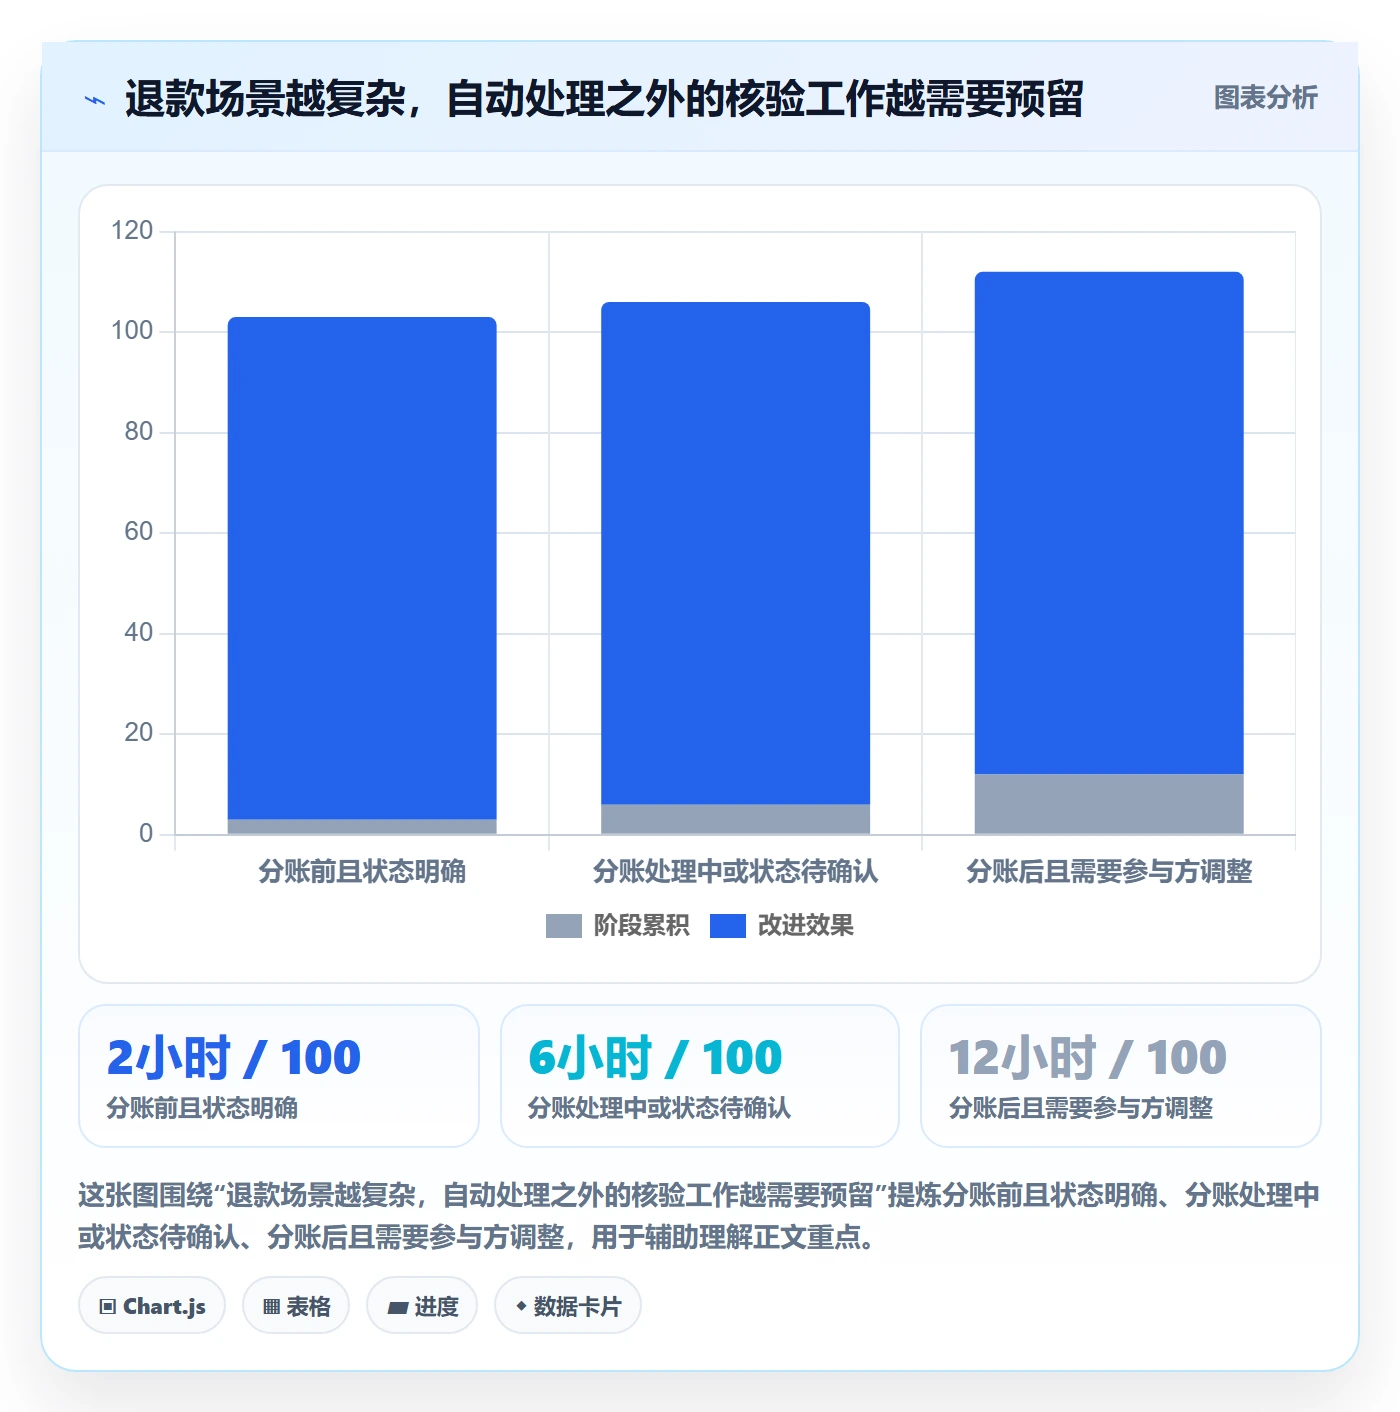Click the blue 改进效果 legend swatch
The image size is (1400, 1412).
click(x=728, y=926)
